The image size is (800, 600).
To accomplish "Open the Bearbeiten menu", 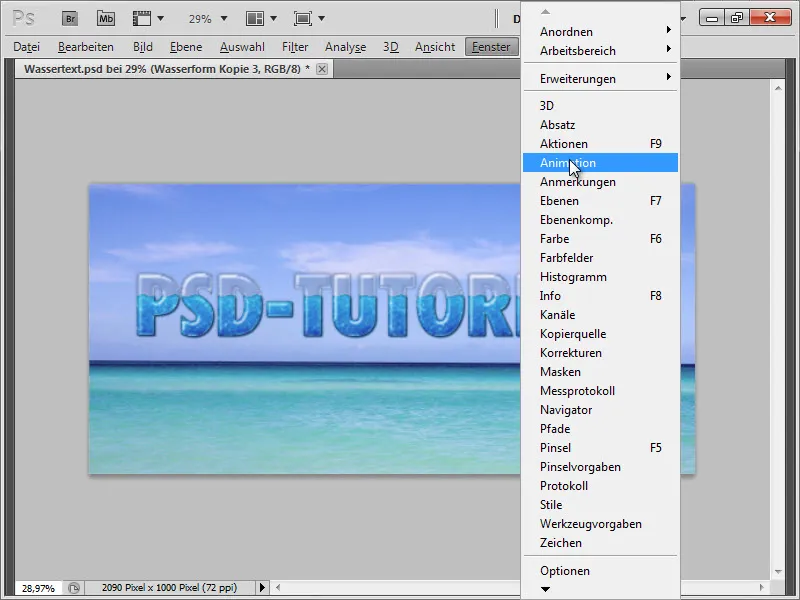I will point(86,47).
